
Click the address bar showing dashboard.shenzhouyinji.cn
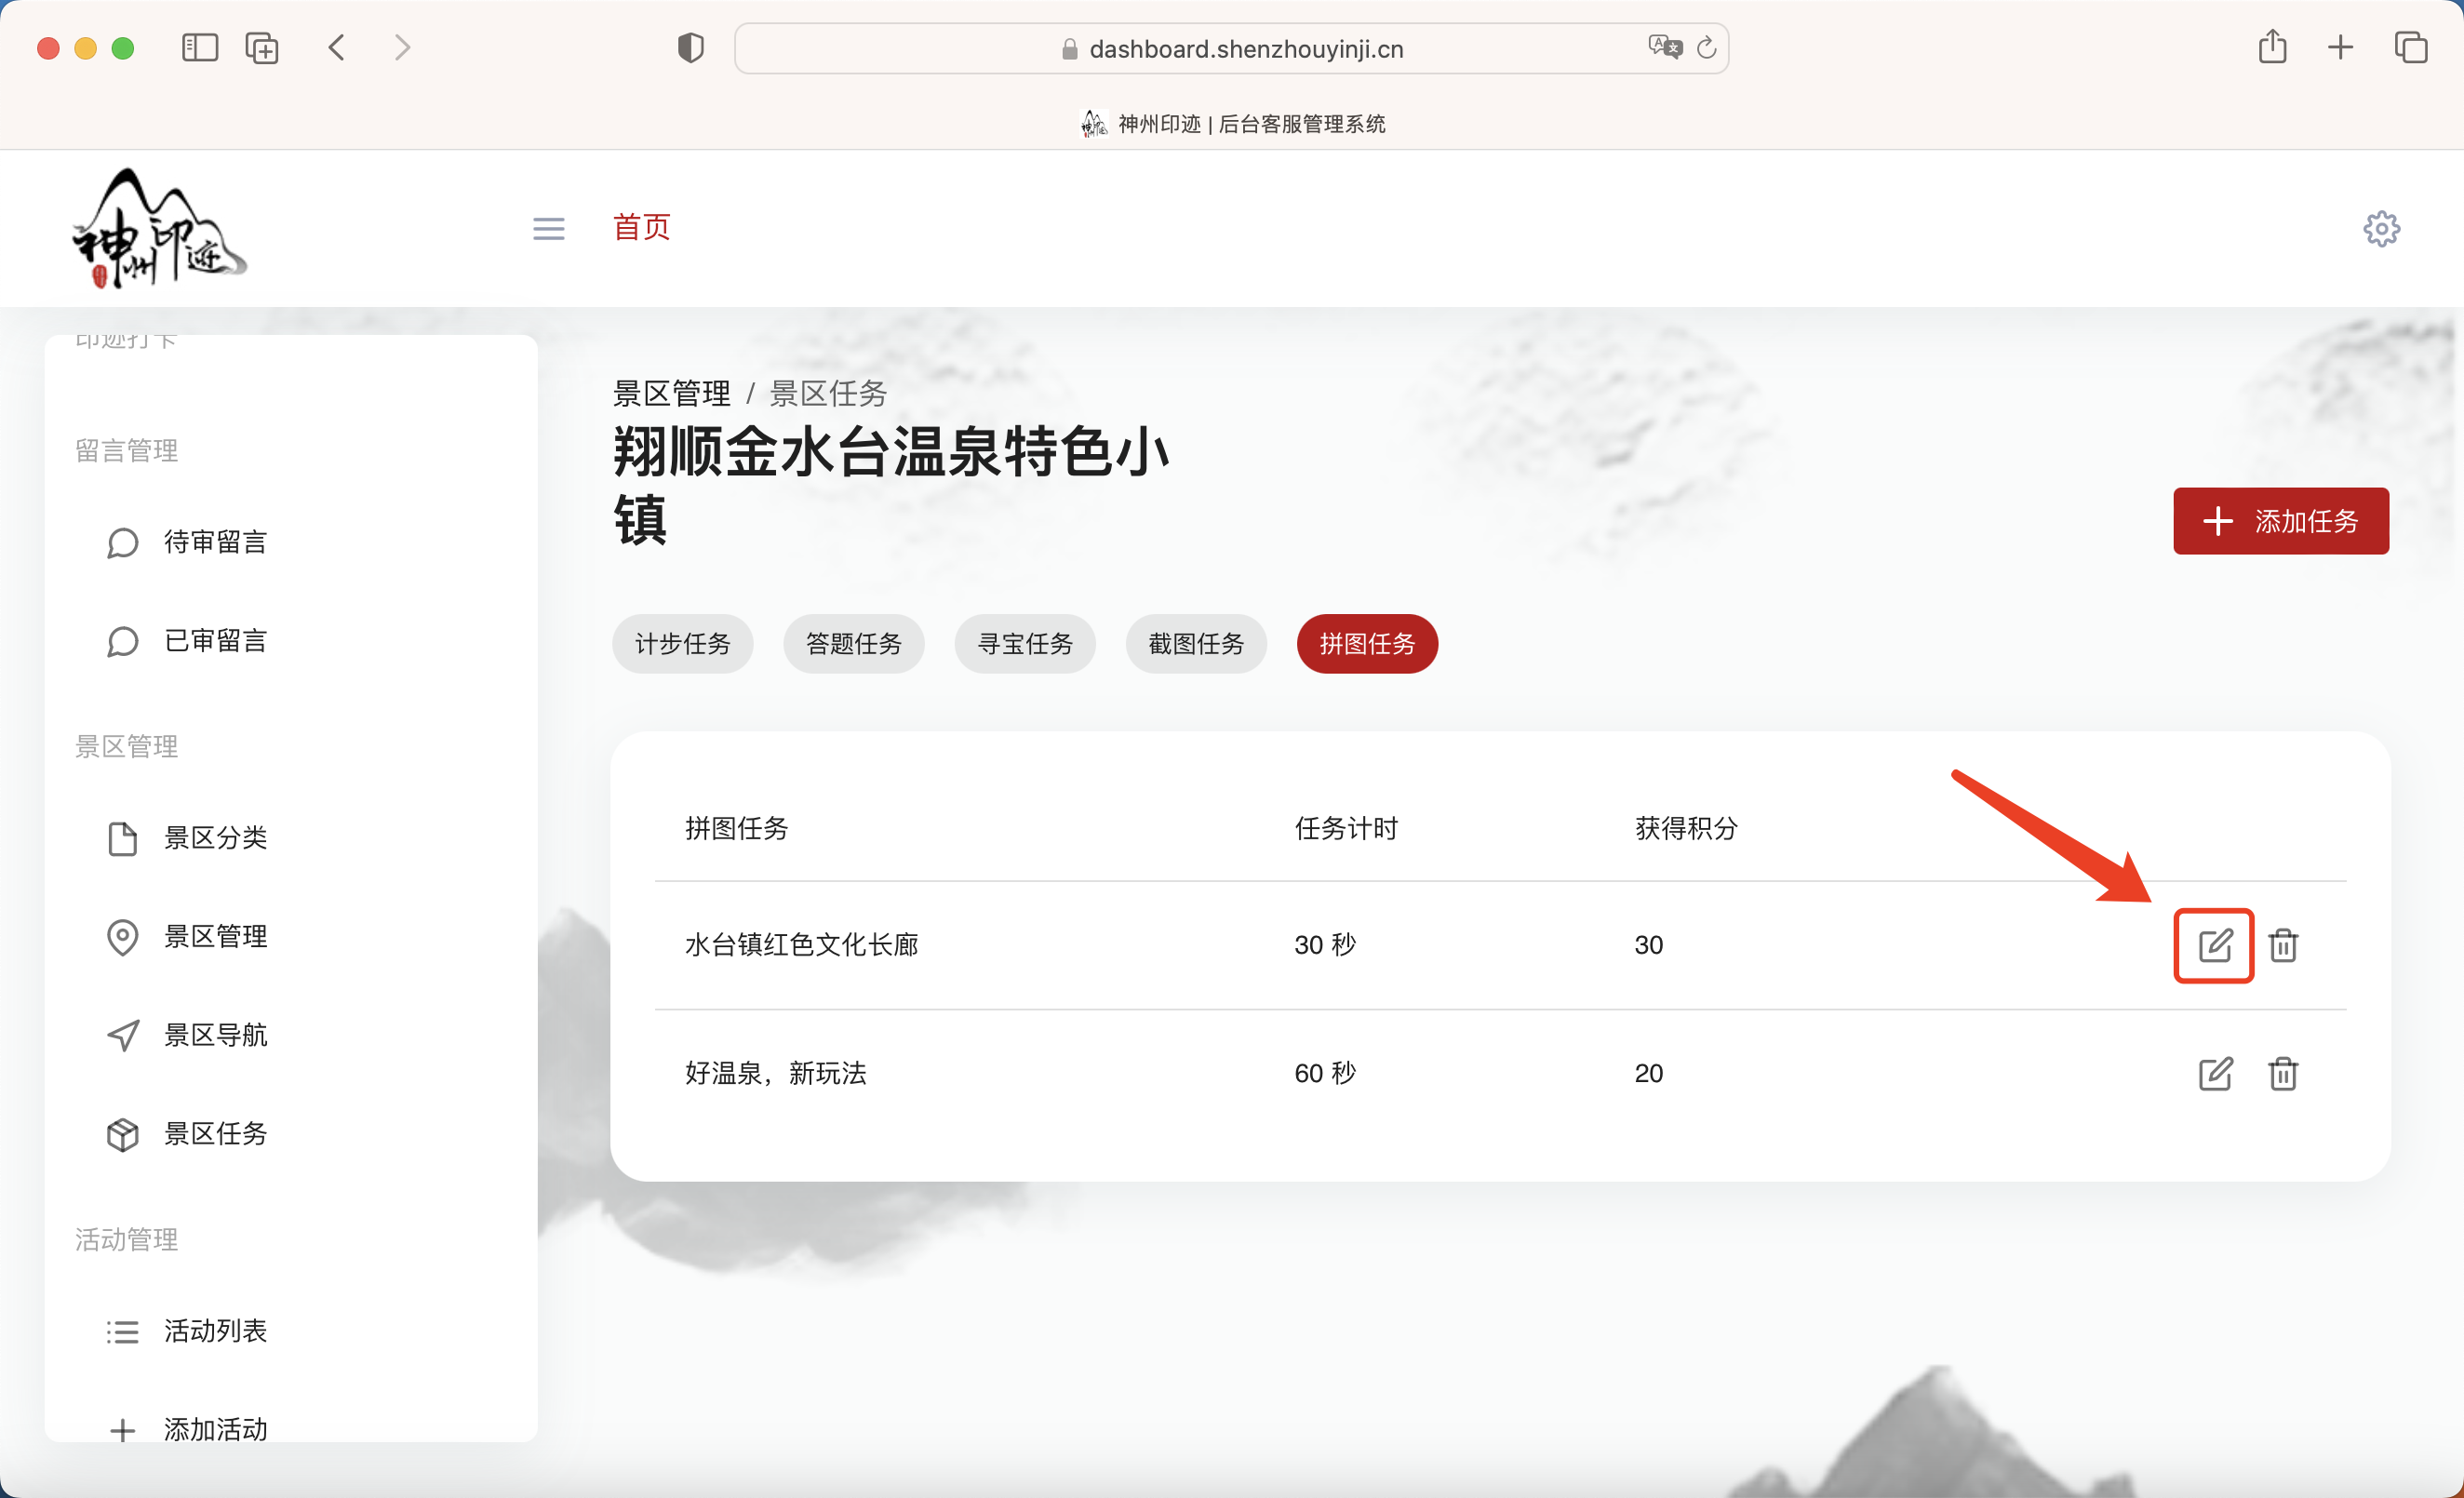click(1232, 47)
